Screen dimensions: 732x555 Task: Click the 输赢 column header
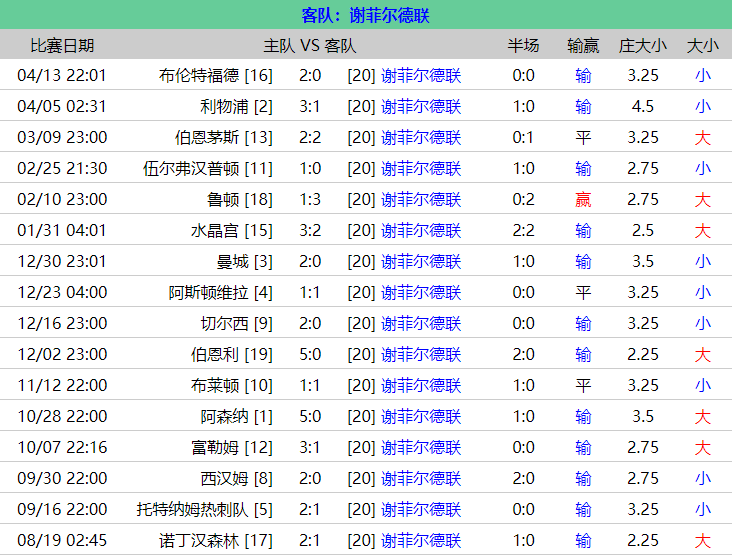click(x=583, y=45)
